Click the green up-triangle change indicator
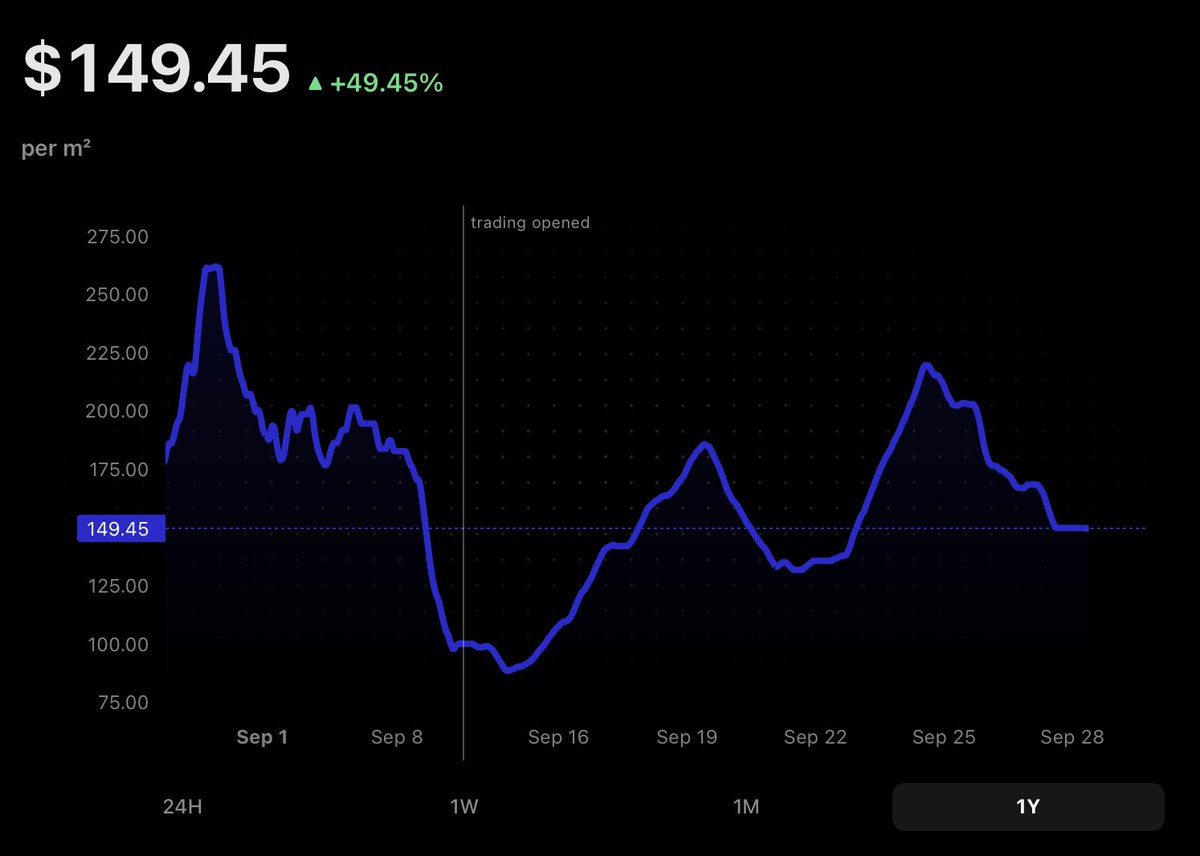 coord(315,84)
